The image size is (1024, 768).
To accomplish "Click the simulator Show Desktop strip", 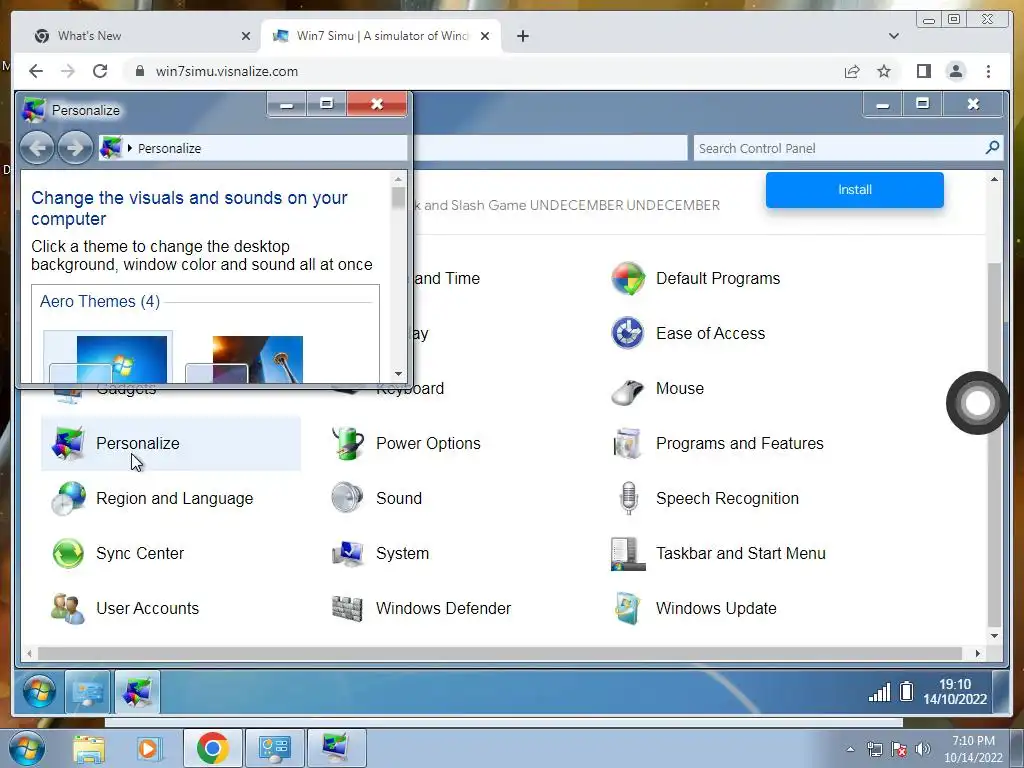I will [x=1000, y=692].
